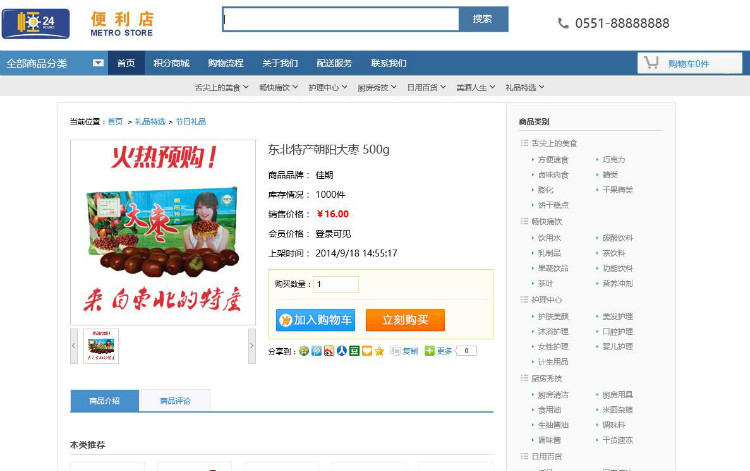This screenshot has width=750, height=471.
Task: Focus the top search input box
Action: click(x=341, y=19)
